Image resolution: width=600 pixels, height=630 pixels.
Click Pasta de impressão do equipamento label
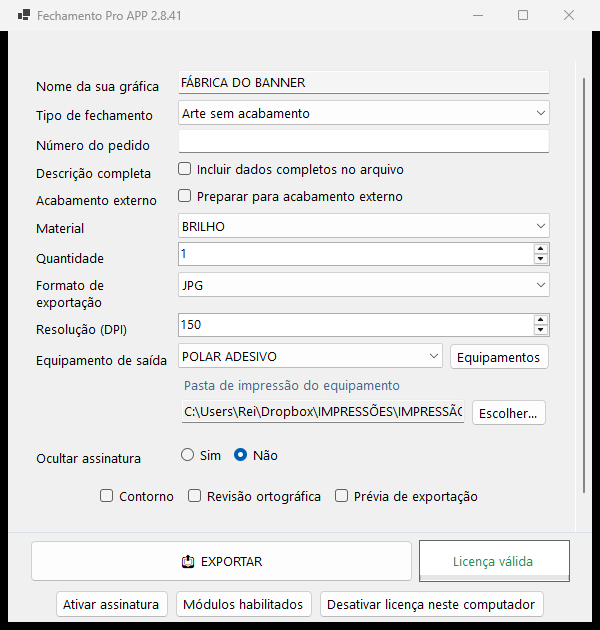click(292, 385)
